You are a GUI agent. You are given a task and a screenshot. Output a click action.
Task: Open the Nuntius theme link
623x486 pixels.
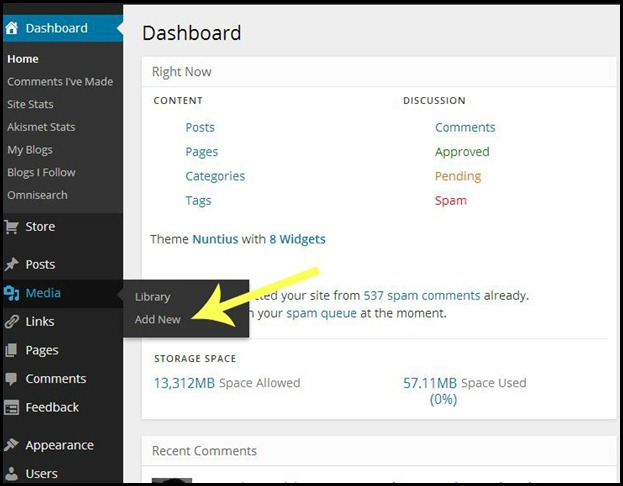tap(215, 239)
